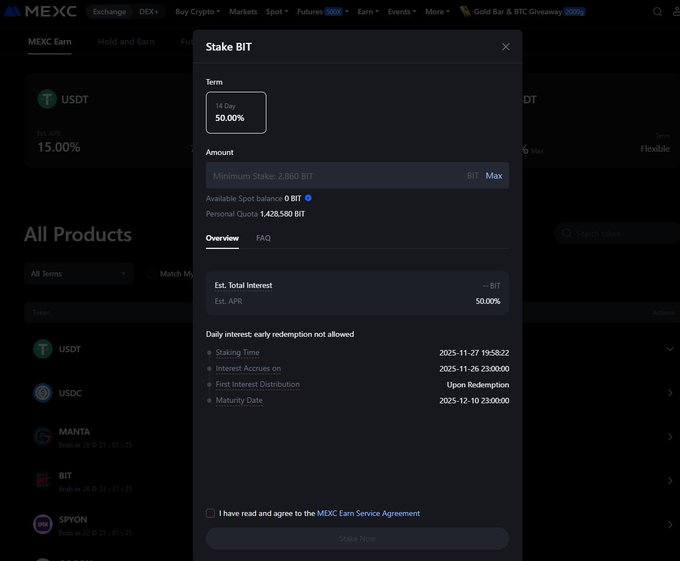
Task: Click the blue icon beside Available Spot balance
Action: coord(308,198)
